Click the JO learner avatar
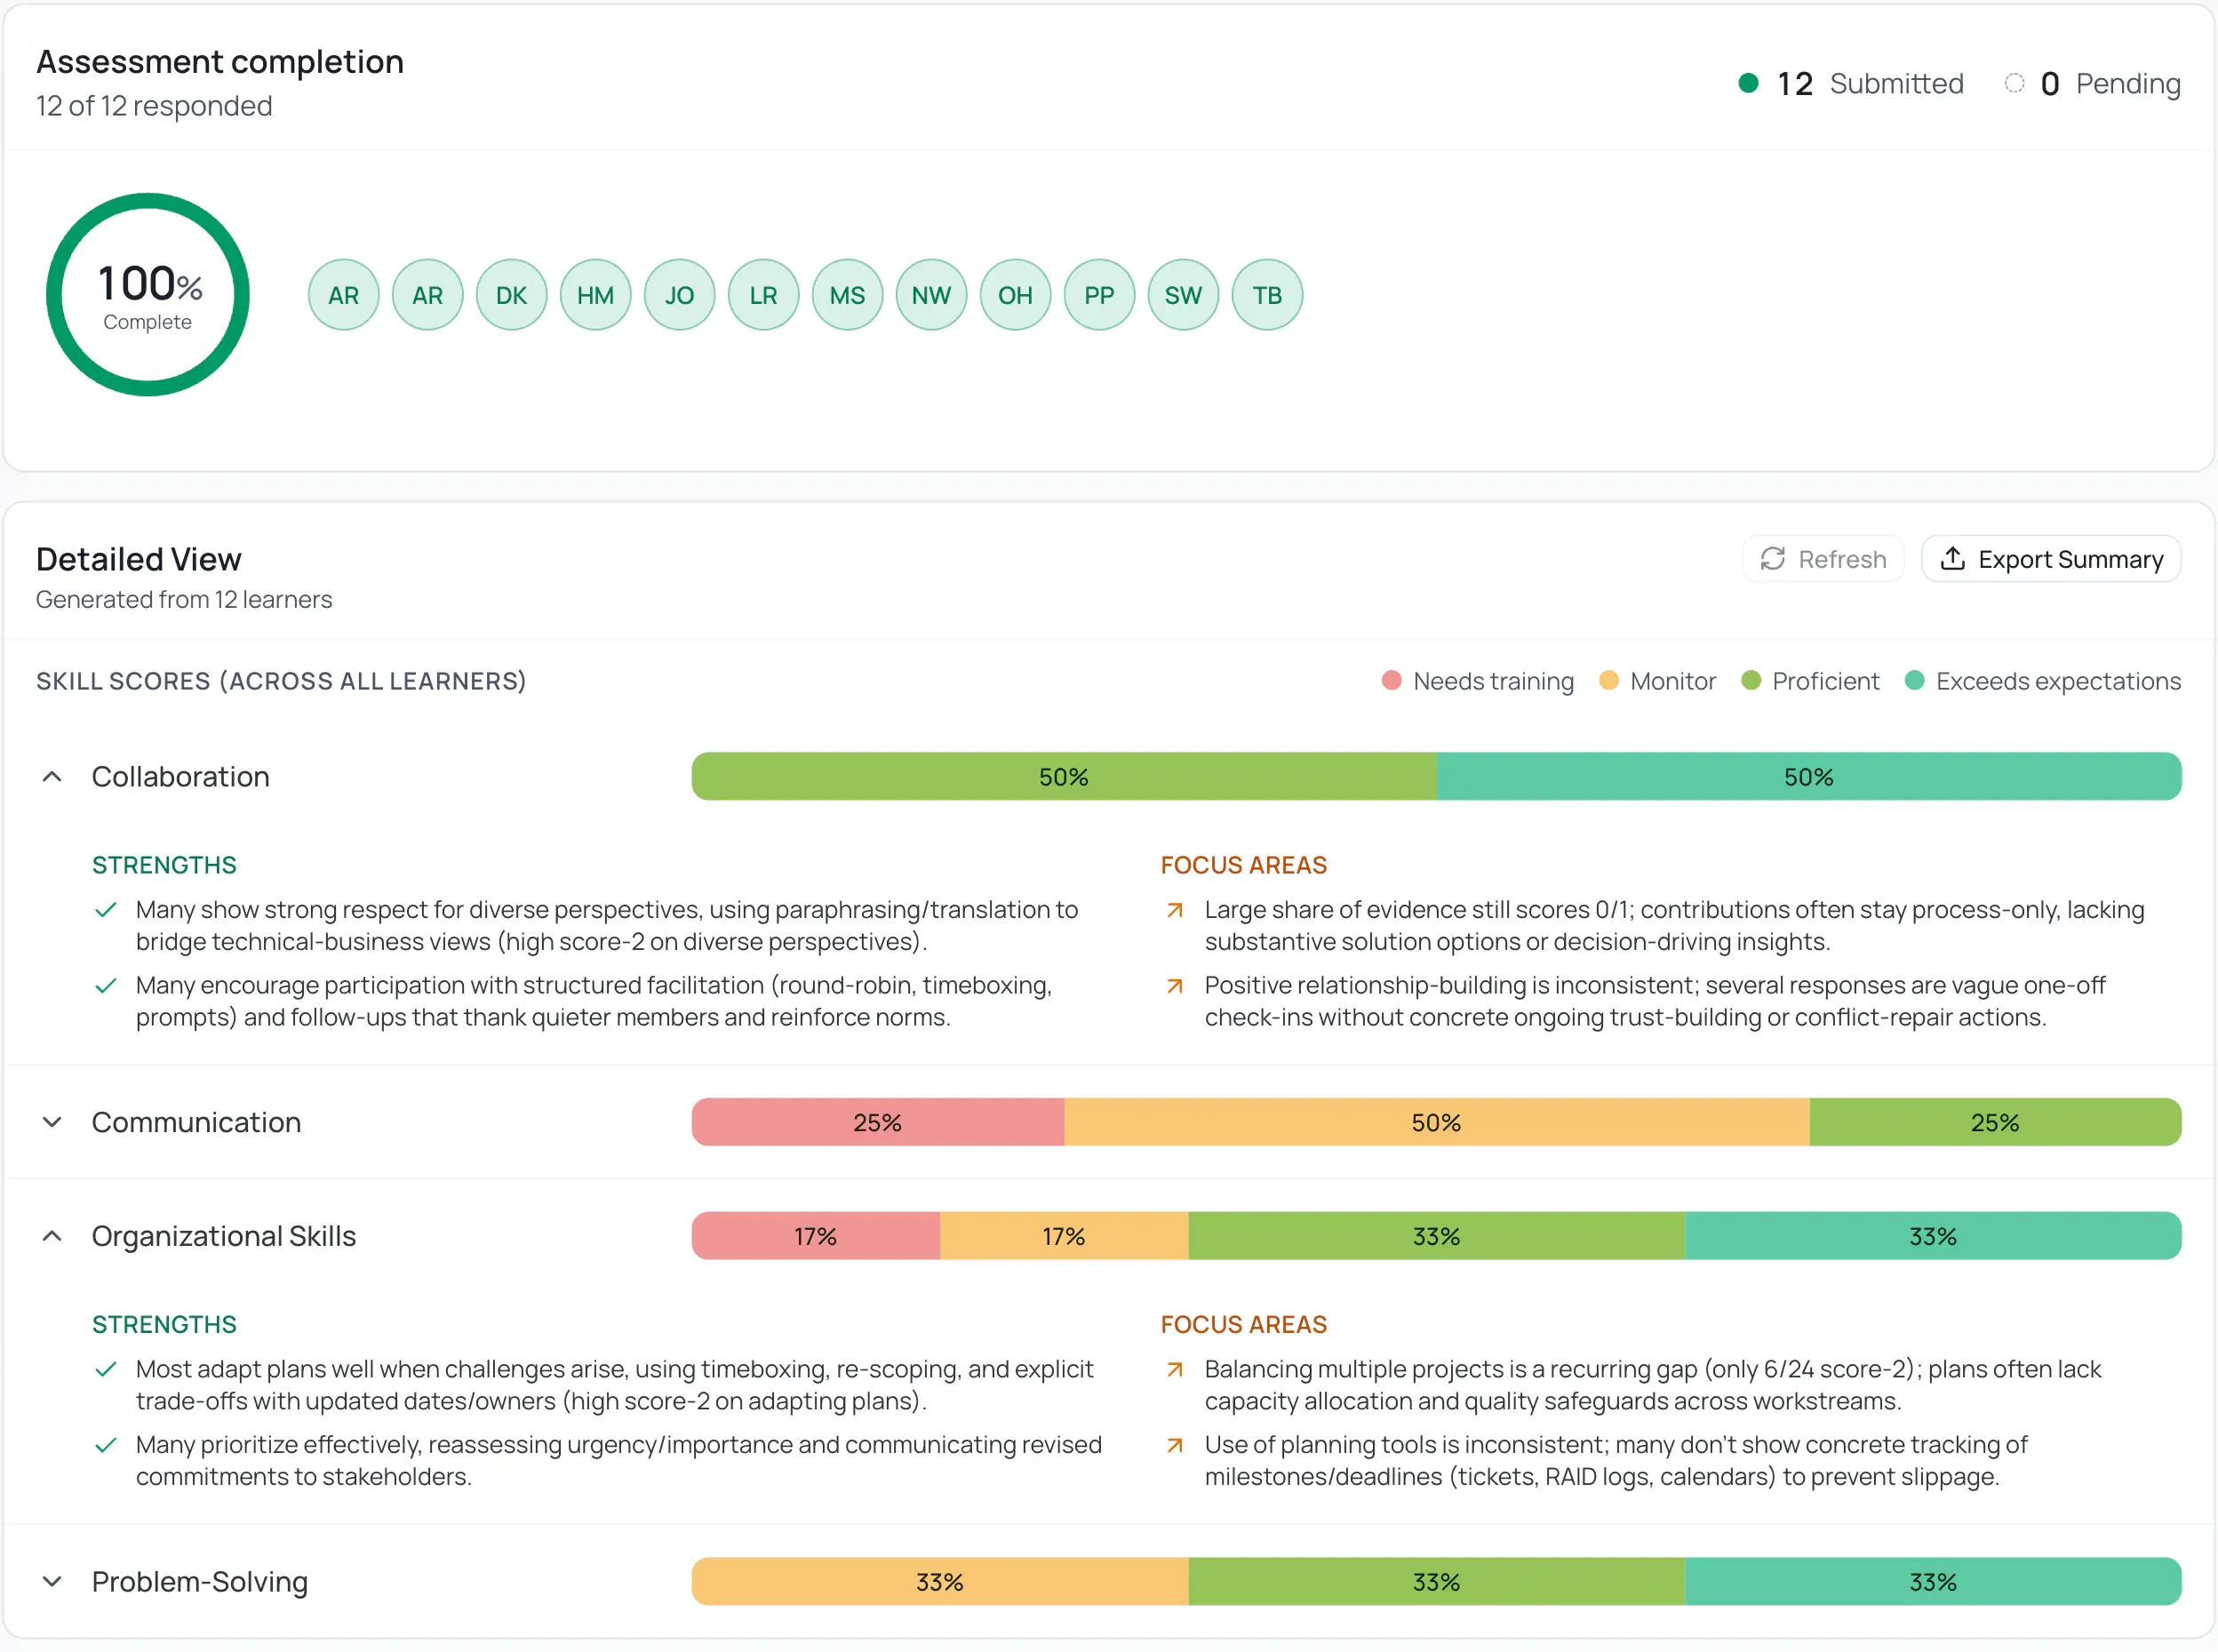Image resolution: width=2218 pixels, height=1652 pixels. (679, 295)
